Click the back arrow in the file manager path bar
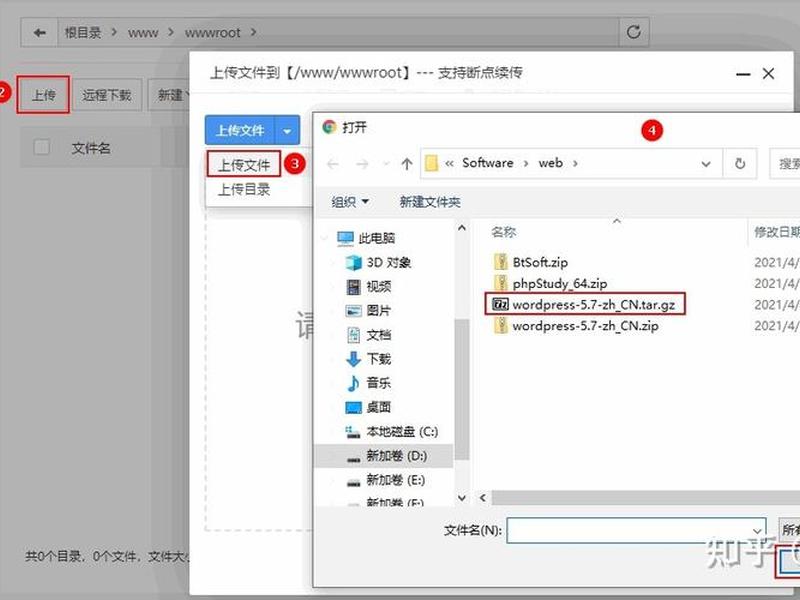 [x=39, y=33]
